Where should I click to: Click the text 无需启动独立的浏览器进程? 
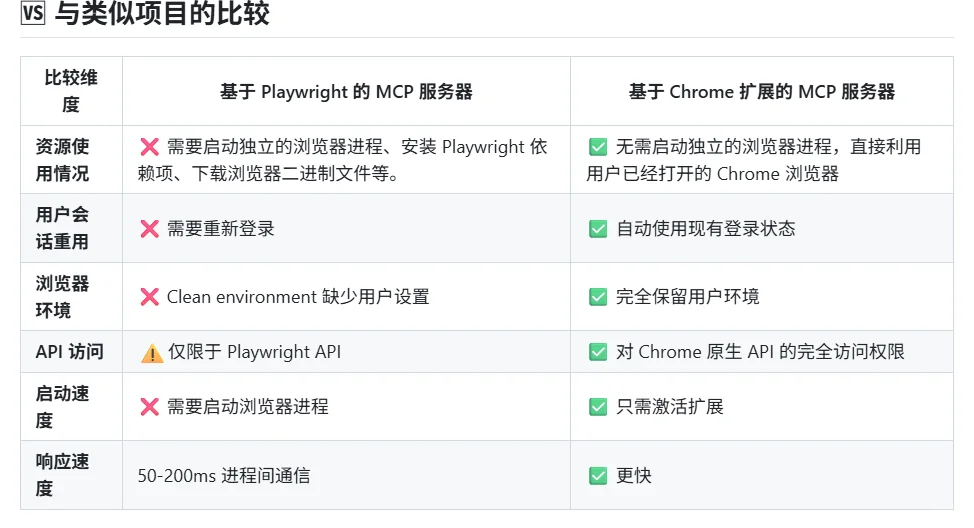click(x=724, y=147)
